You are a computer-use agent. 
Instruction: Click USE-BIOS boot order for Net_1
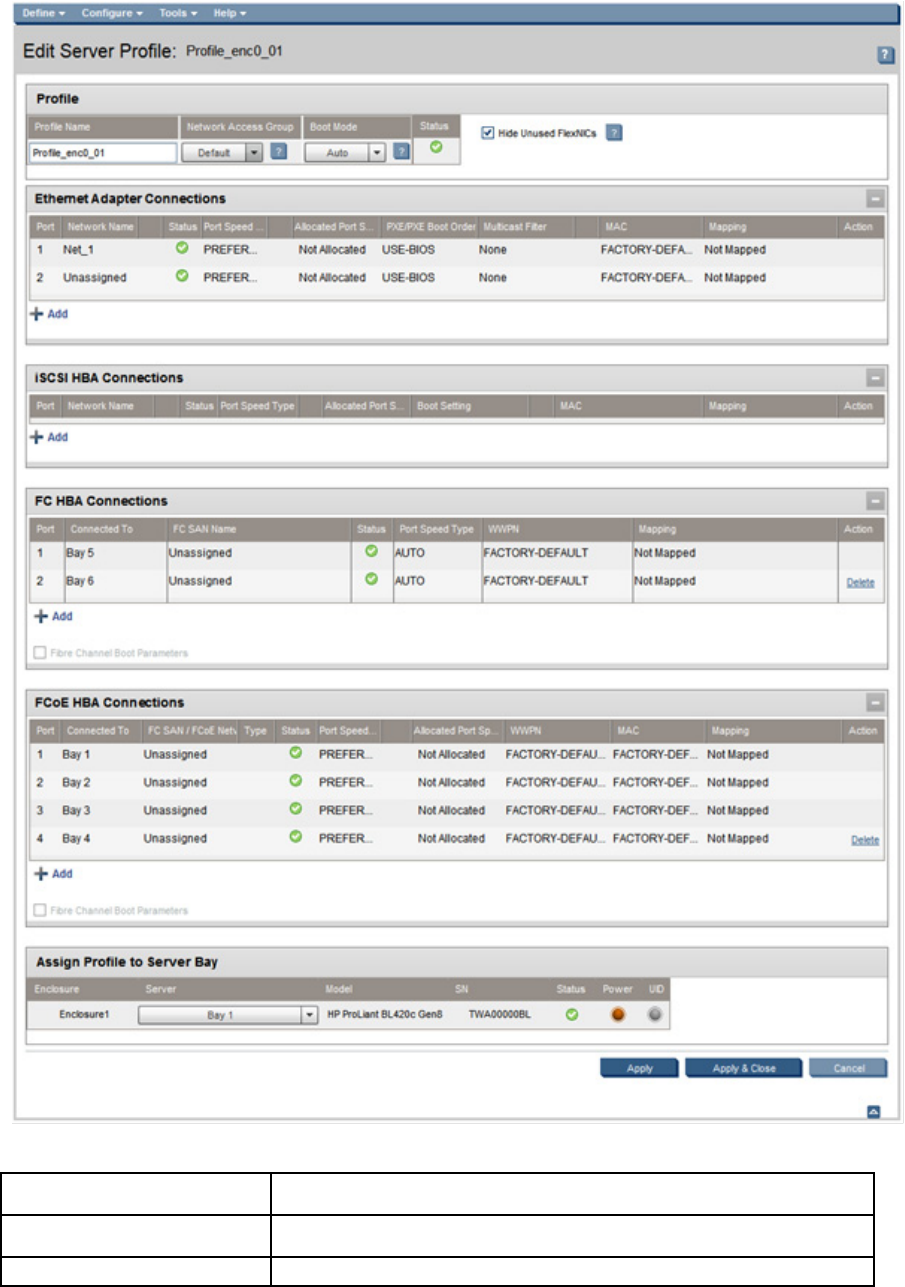tap(409, 250)
